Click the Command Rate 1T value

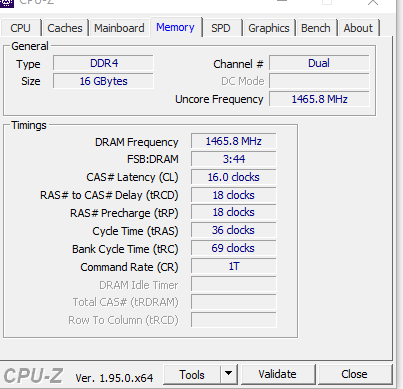tap(234, 267)
